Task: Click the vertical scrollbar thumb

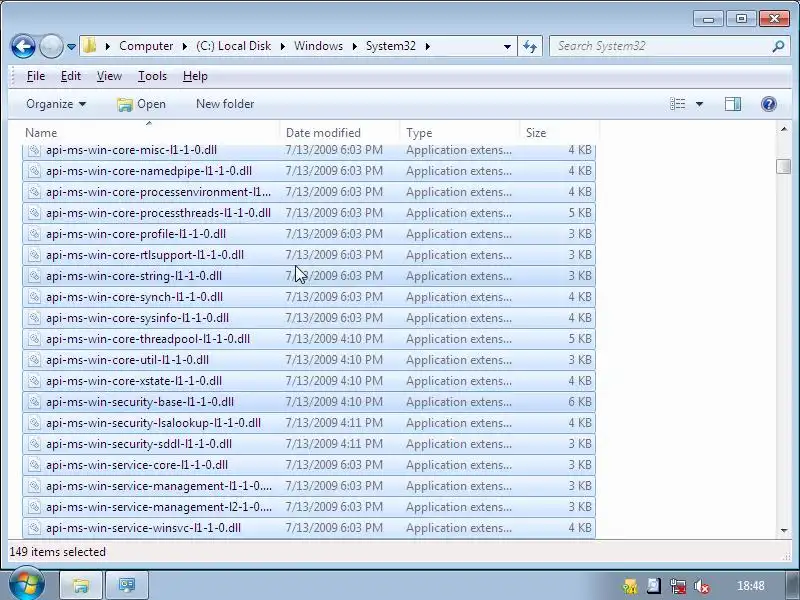Action: click(x=784, y=166)
